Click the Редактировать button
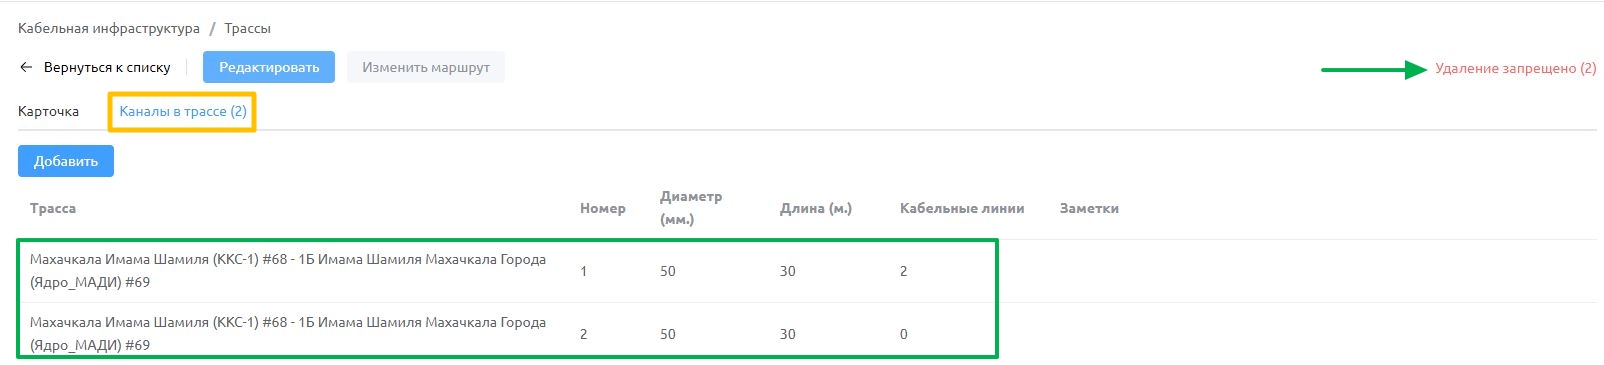This screenshot has height=365, width=1604. point(269,67)
